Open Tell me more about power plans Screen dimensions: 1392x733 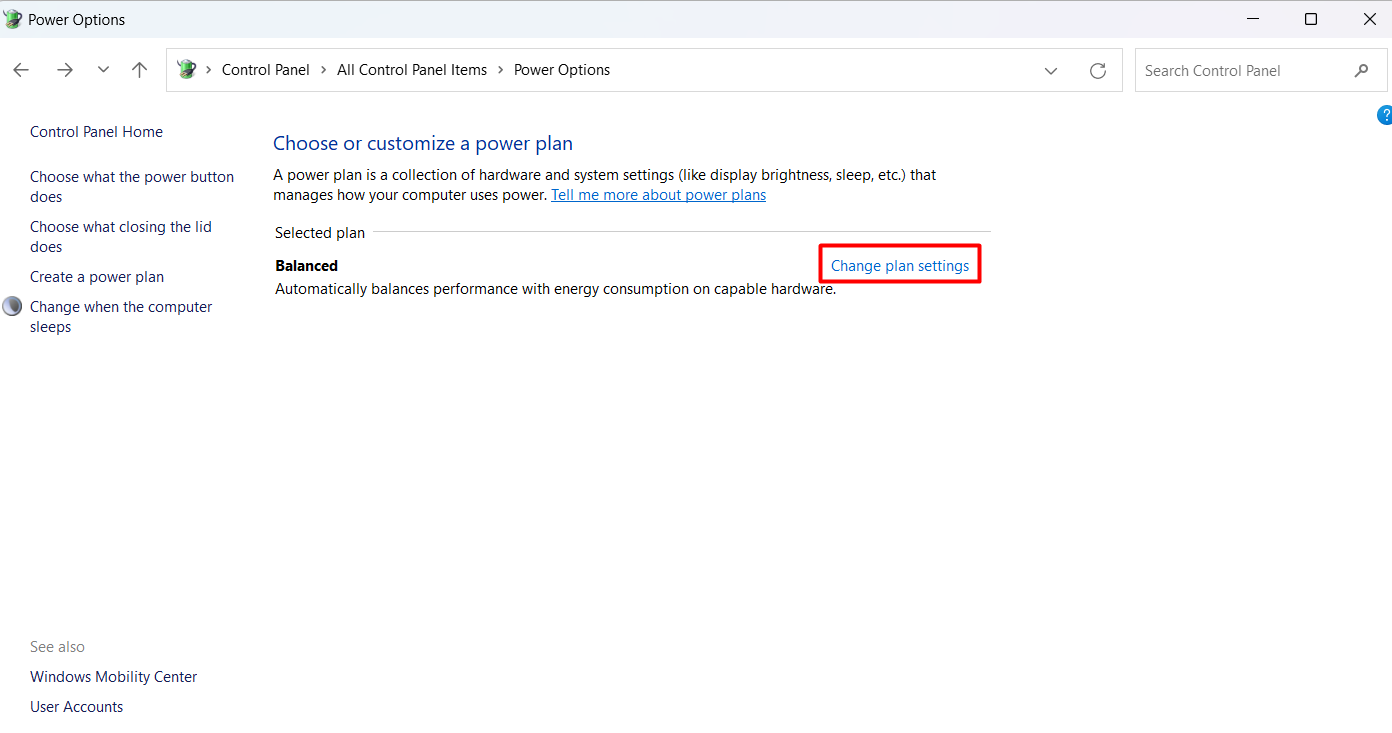pyautogui.click(x=658, y=195)
